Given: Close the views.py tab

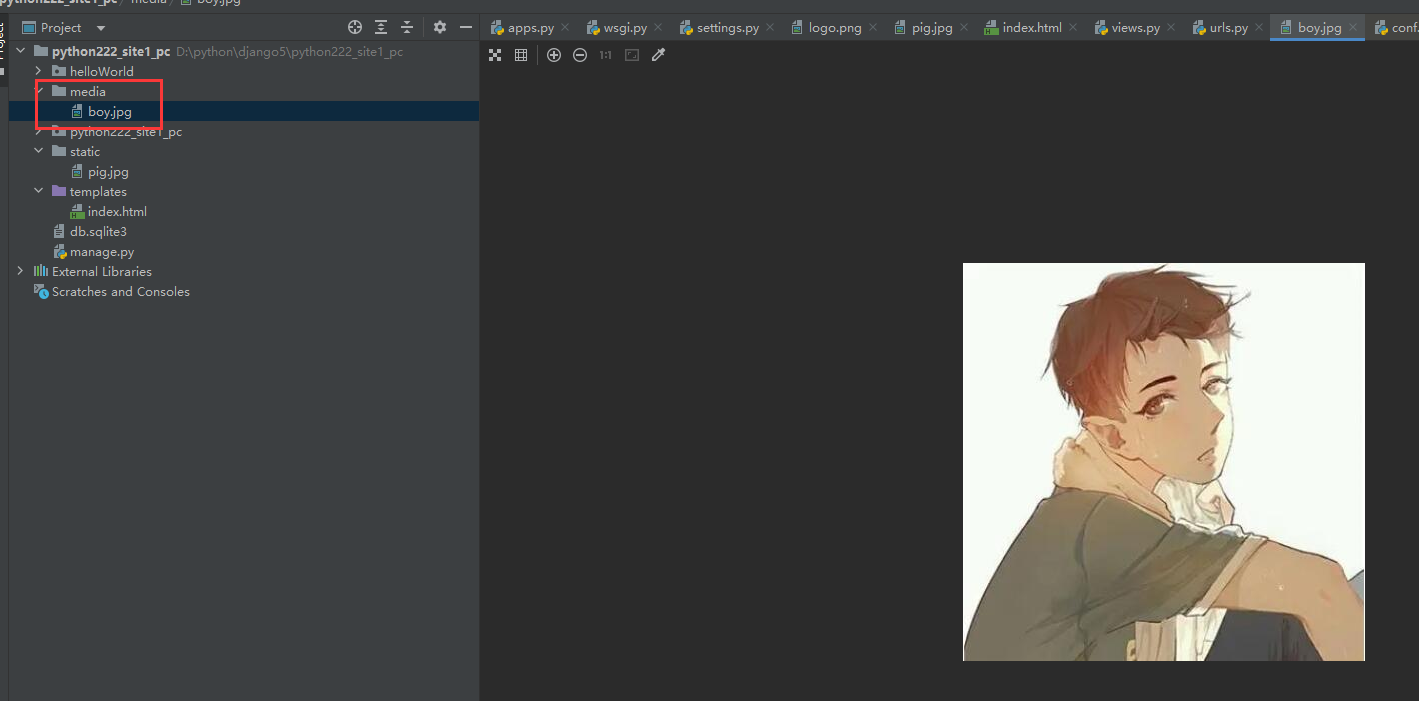Looking at the screenshot, I should pos(1171,28).
